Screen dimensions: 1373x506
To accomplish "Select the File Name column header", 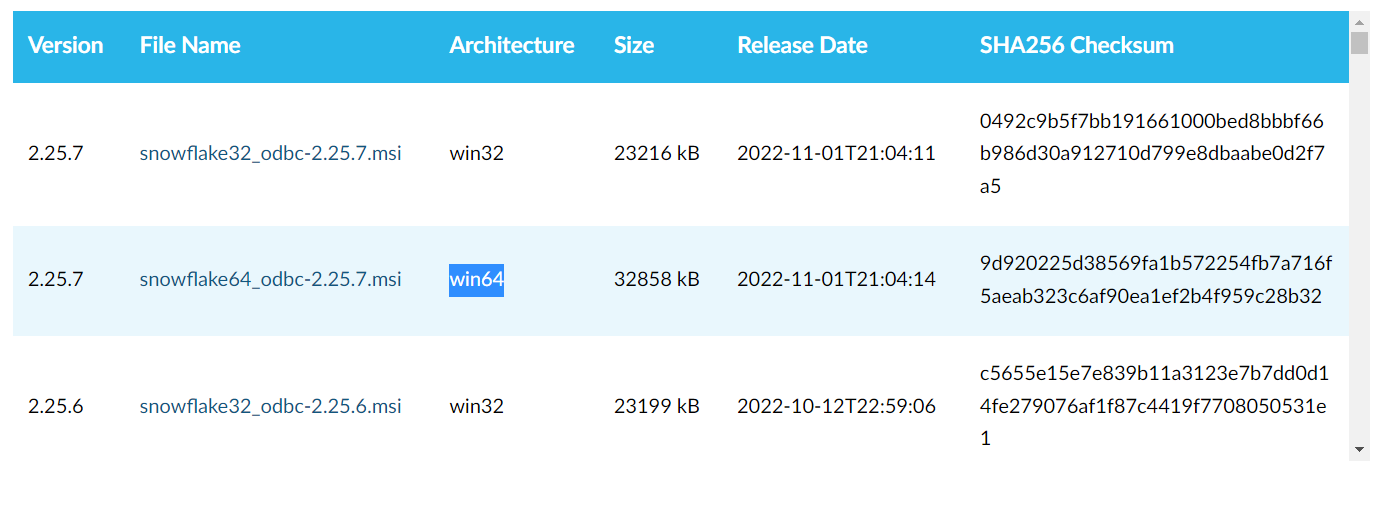I will (190, 45).
